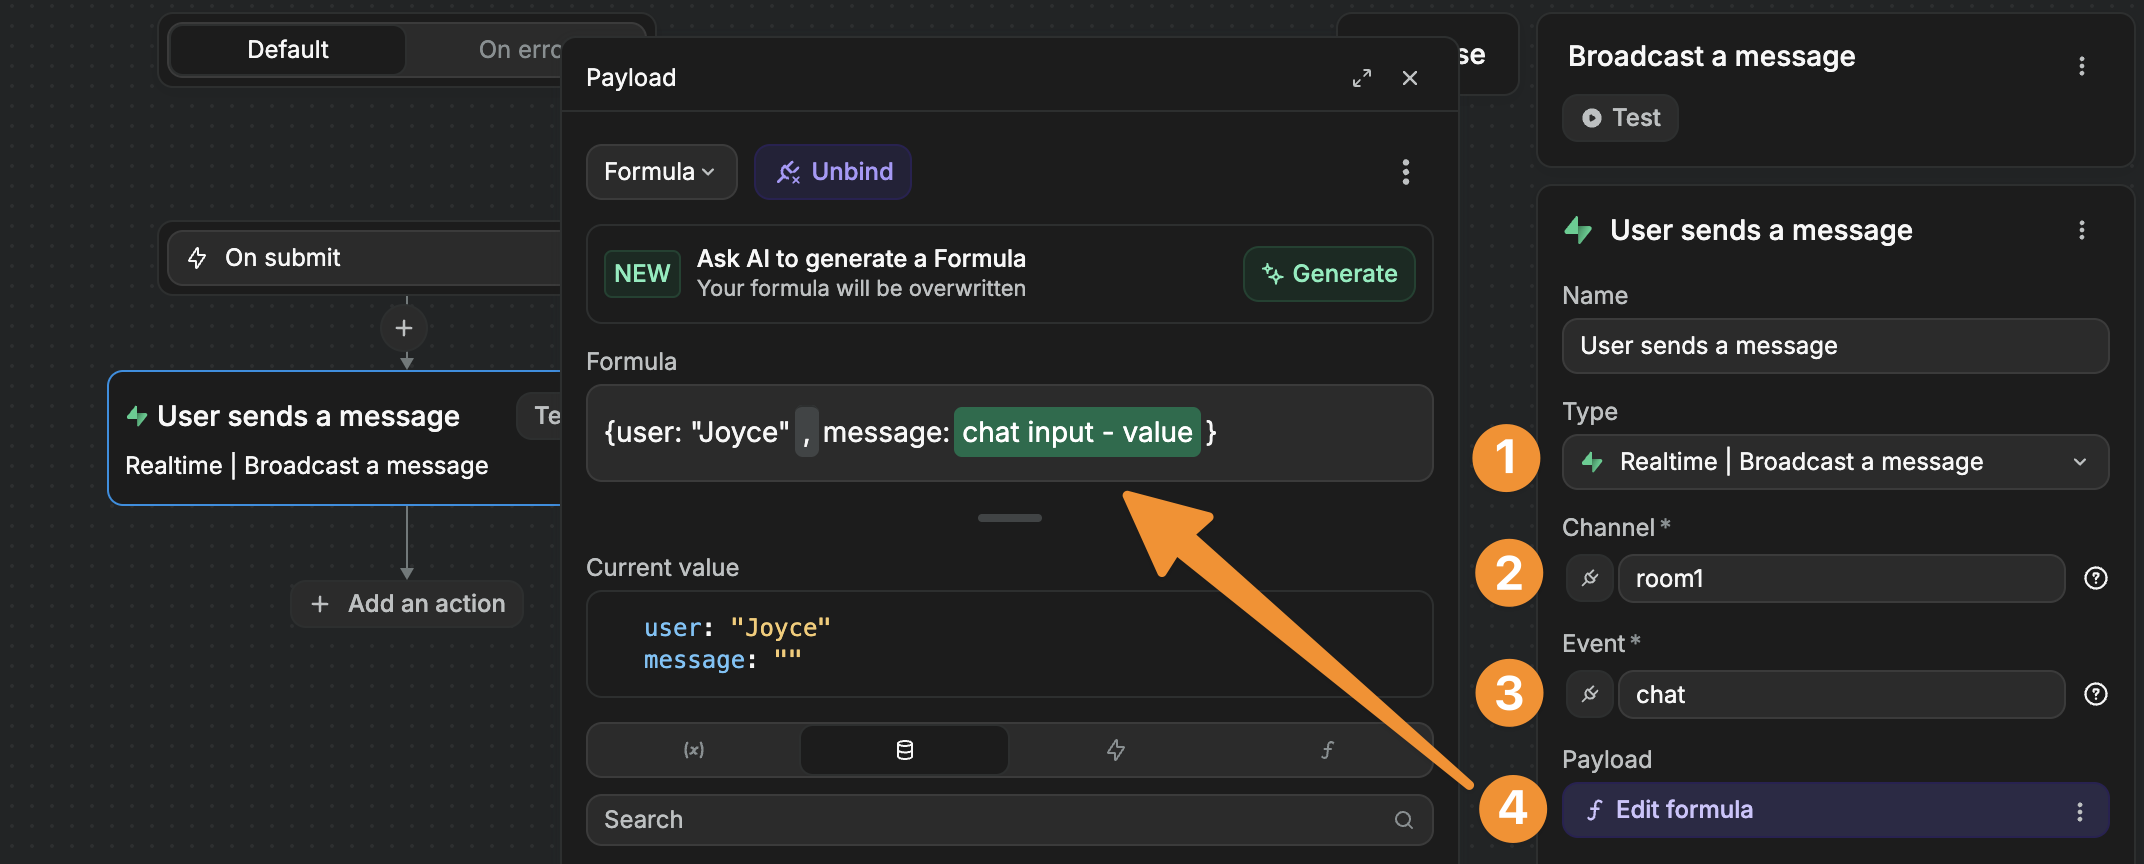
Task: Click the plus node below On submit
Action: (404, 328)
